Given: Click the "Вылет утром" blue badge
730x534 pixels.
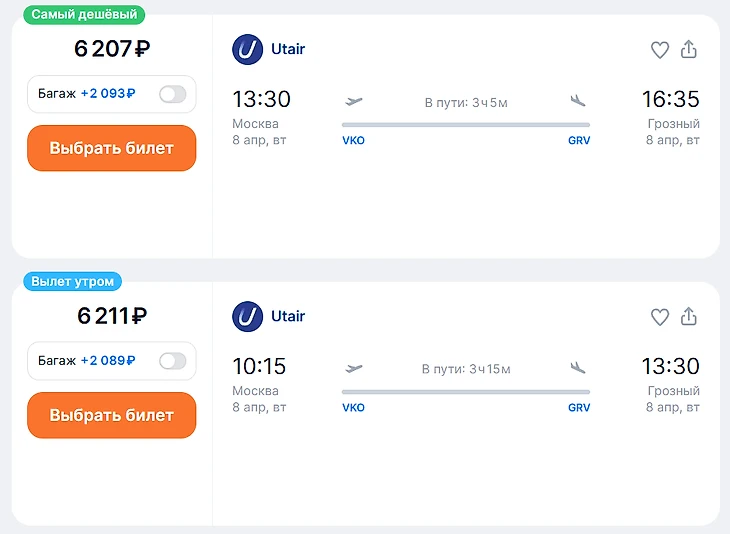Looking at the screenshot, I should pyautogui.click(x=72, y=282).
